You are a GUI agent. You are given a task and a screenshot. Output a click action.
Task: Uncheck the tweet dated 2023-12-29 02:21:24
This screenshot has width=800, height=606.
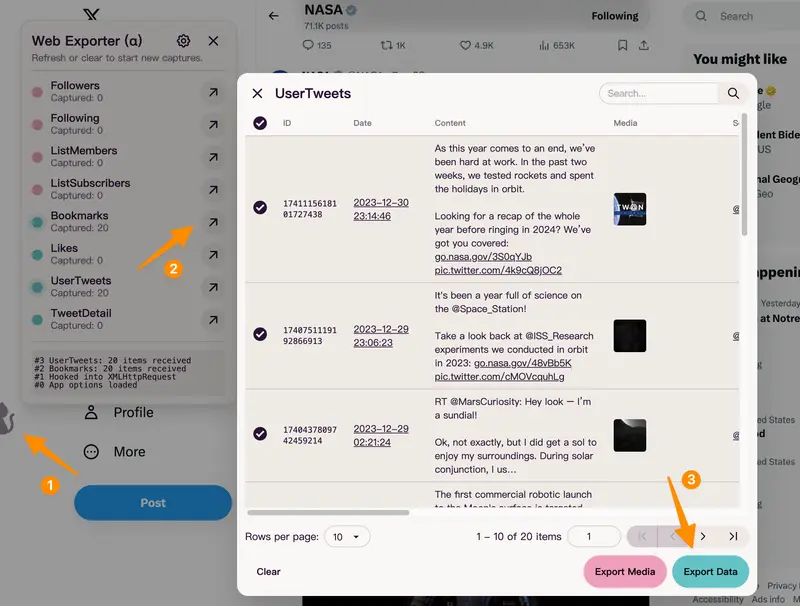(x=260, y=434)
